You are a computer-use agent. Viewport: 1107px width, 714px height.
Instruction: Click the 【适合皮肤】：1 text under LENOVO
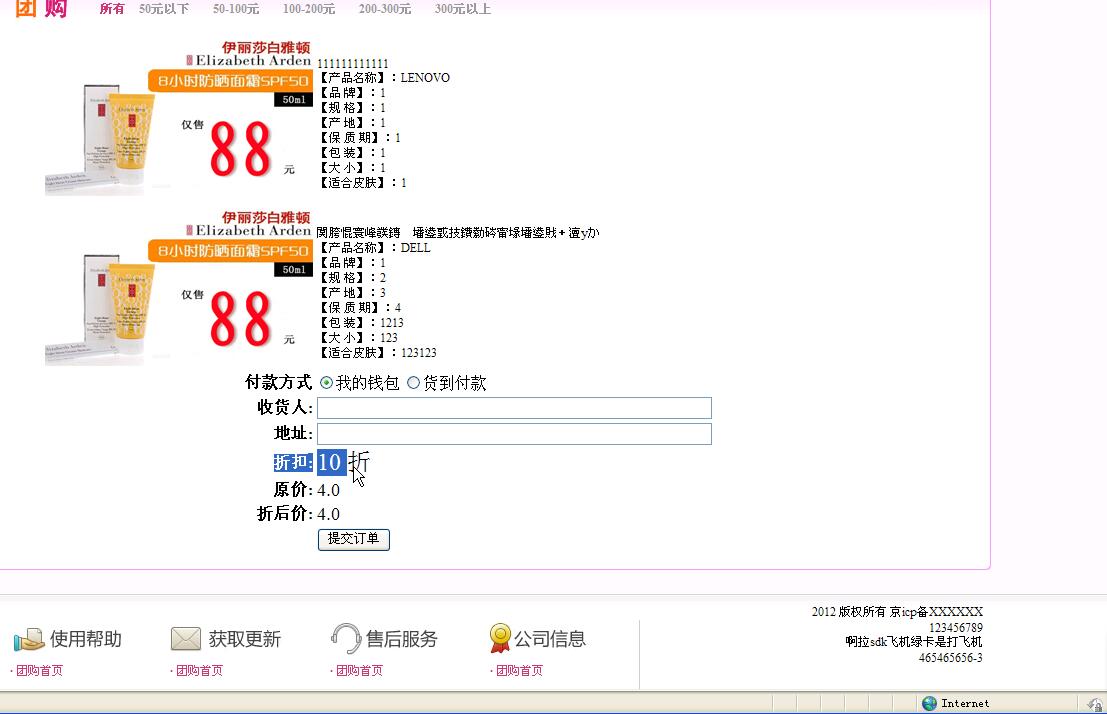point(362,183)
